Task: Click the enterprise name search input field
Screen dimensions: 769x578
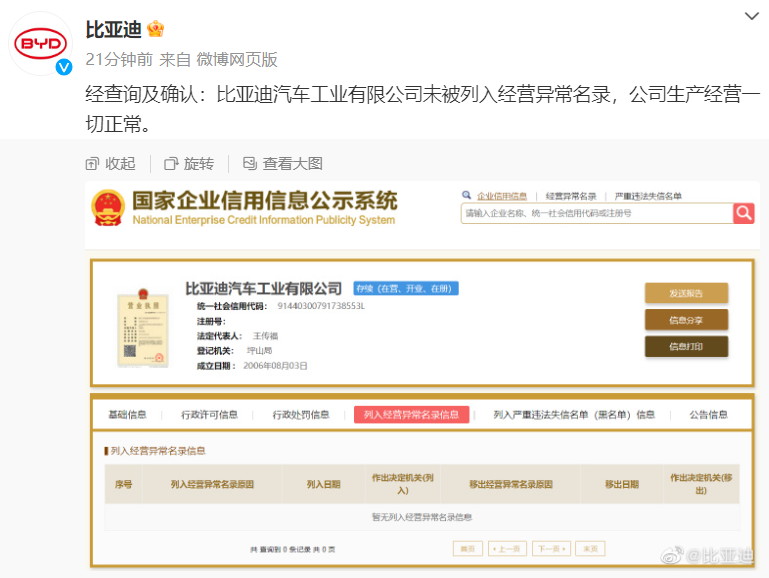Action: [x=596, y=213]
